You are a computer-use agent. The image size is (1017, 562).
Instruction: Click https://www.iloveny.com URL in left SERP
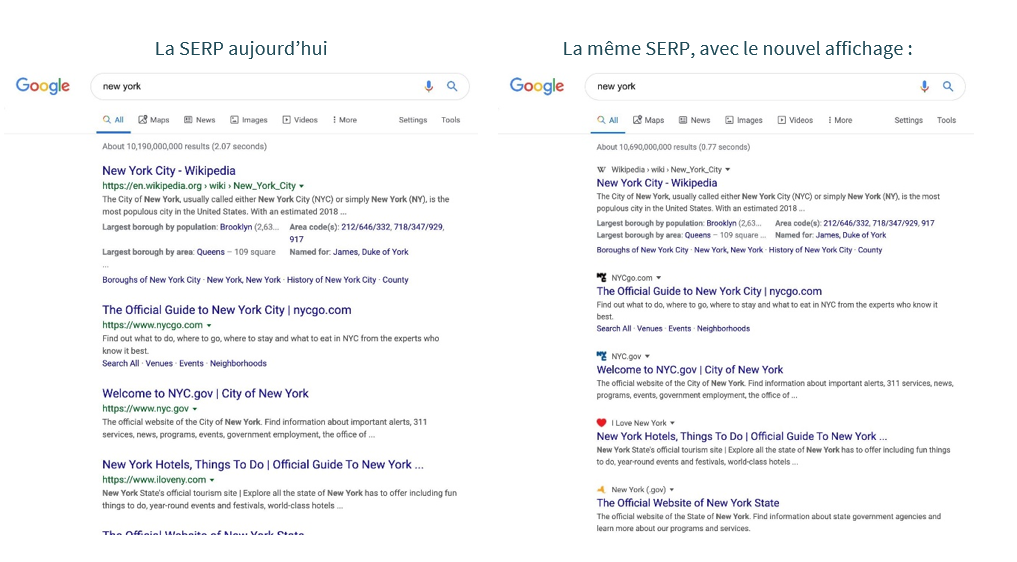154,480
